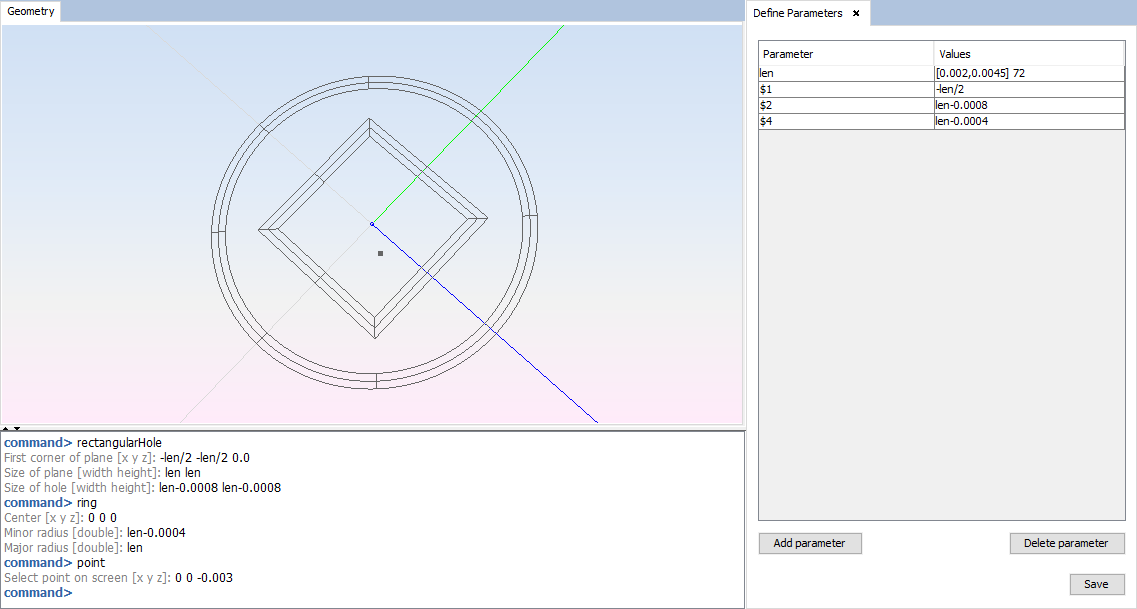Edit the len-0.0008 value cell

1028,105
